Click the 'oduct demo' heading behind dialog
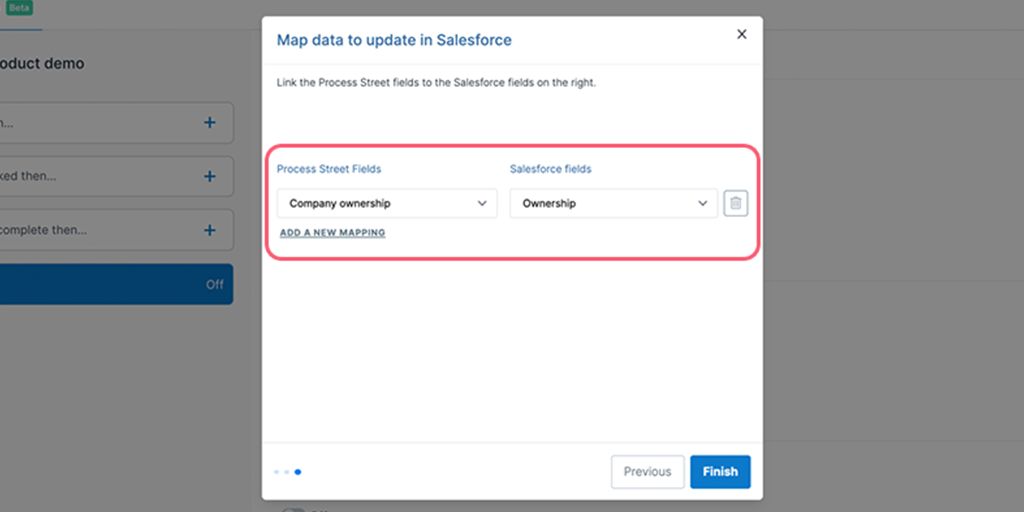1024x512 pixels. [x=42, y=64]
